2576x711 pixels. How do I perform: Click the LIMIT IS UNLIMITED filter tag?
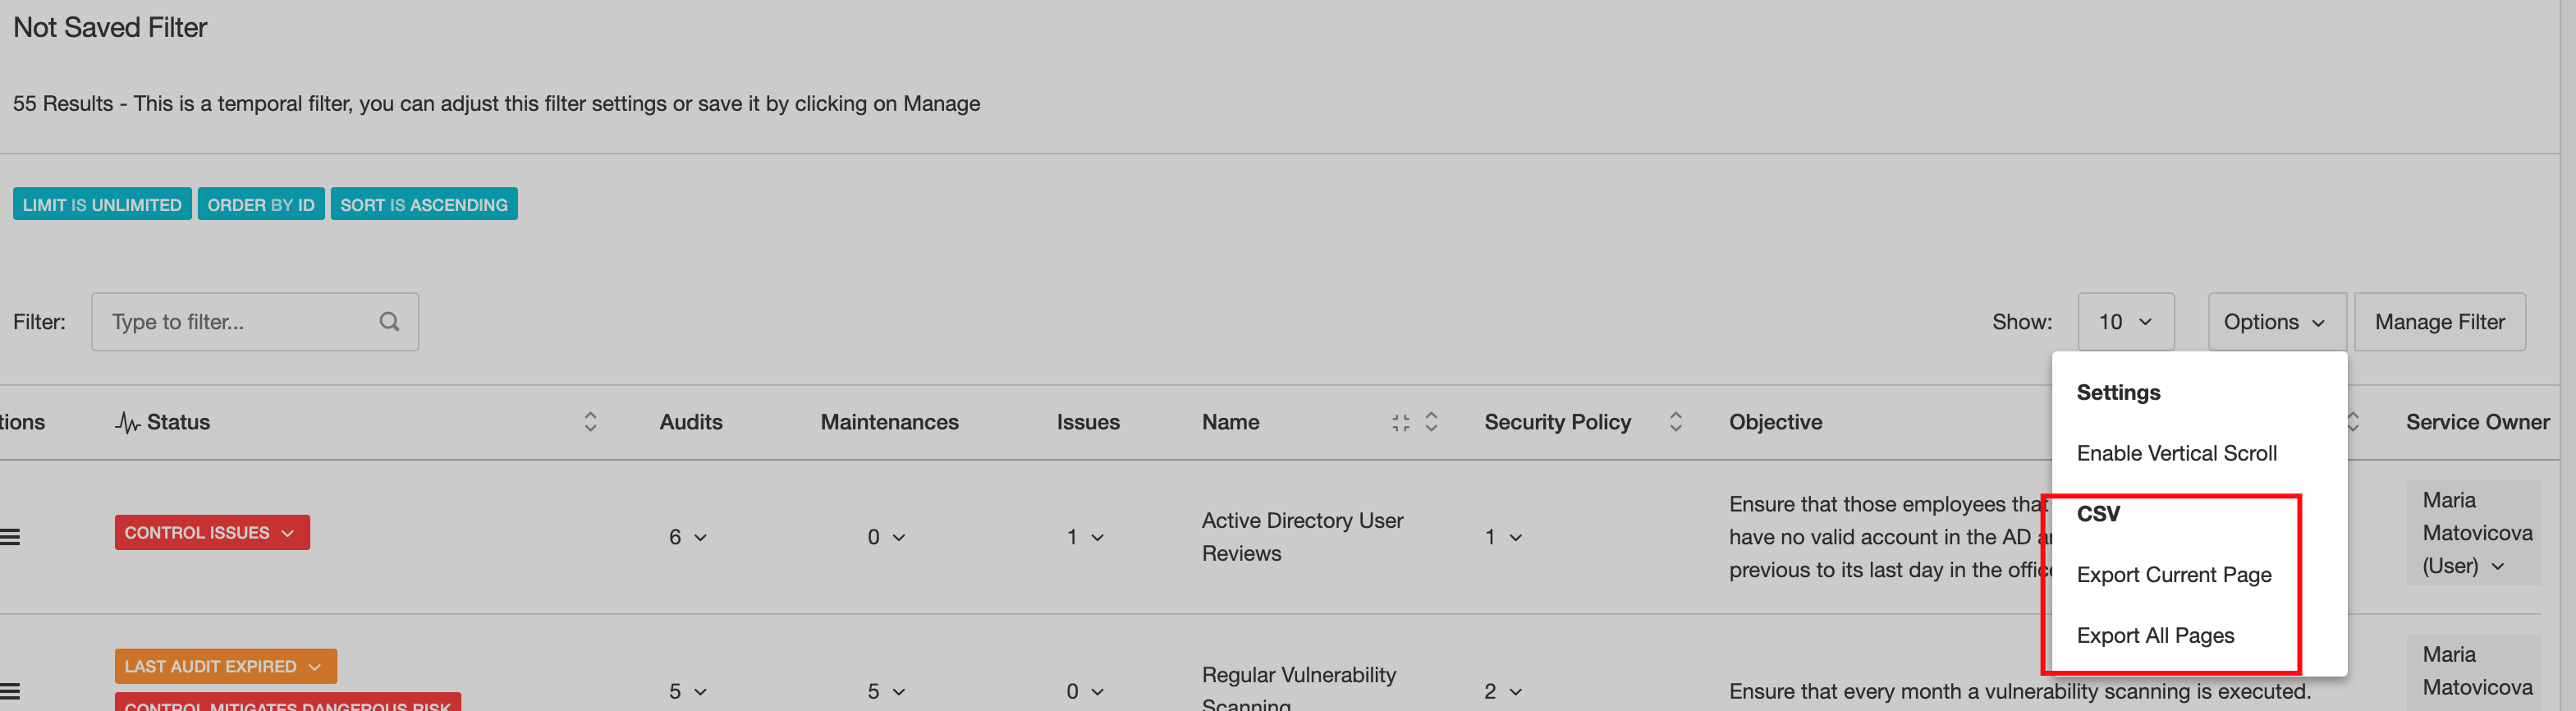[102, 204]
